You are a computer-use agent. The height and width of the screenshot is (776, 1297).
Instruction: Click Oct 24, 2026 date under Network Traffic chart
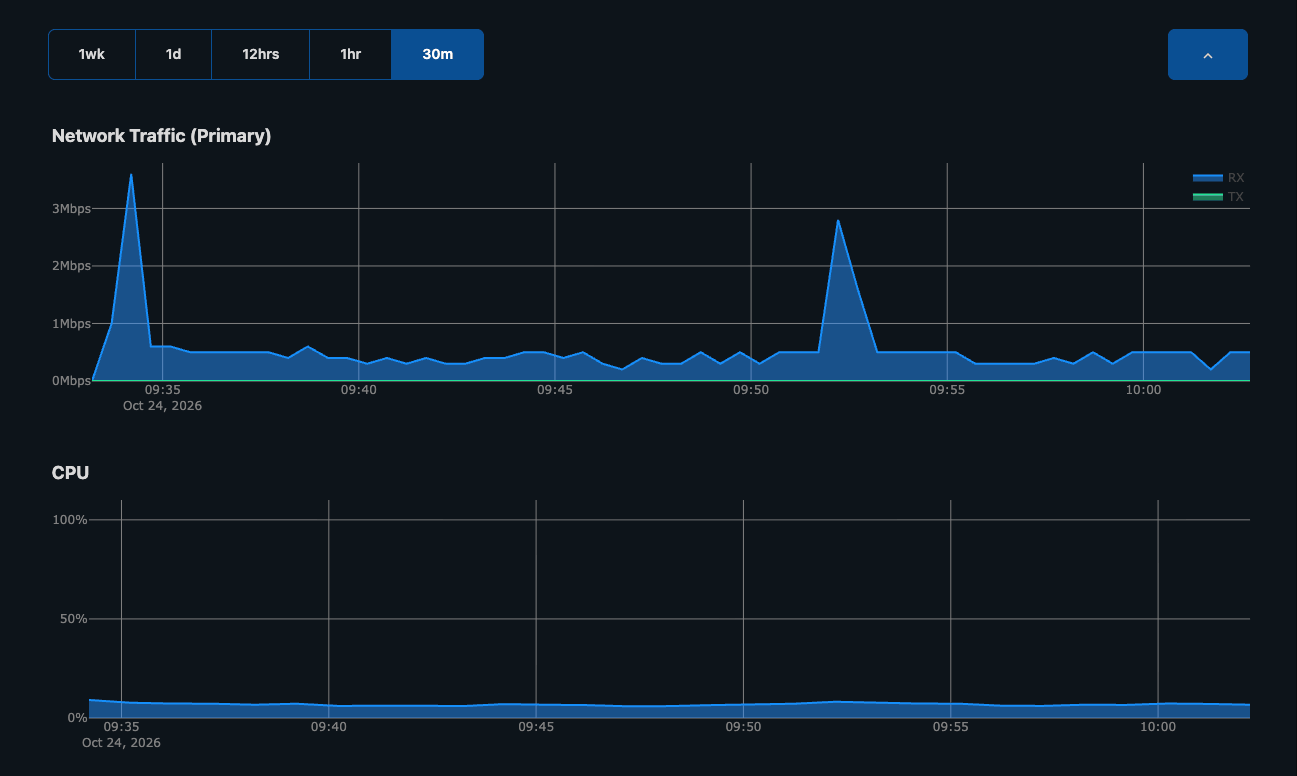[162, 406]
